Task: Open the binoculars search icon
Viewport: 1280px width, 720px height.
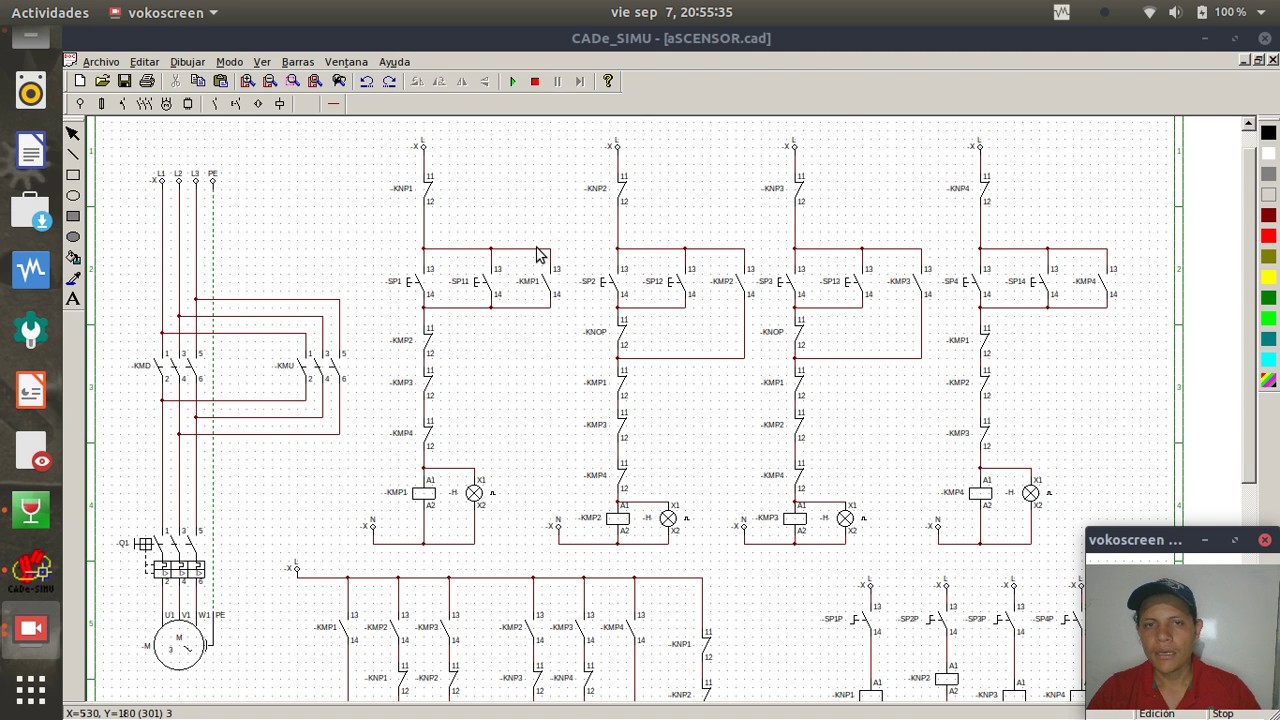Action: [x=338, y=81]
